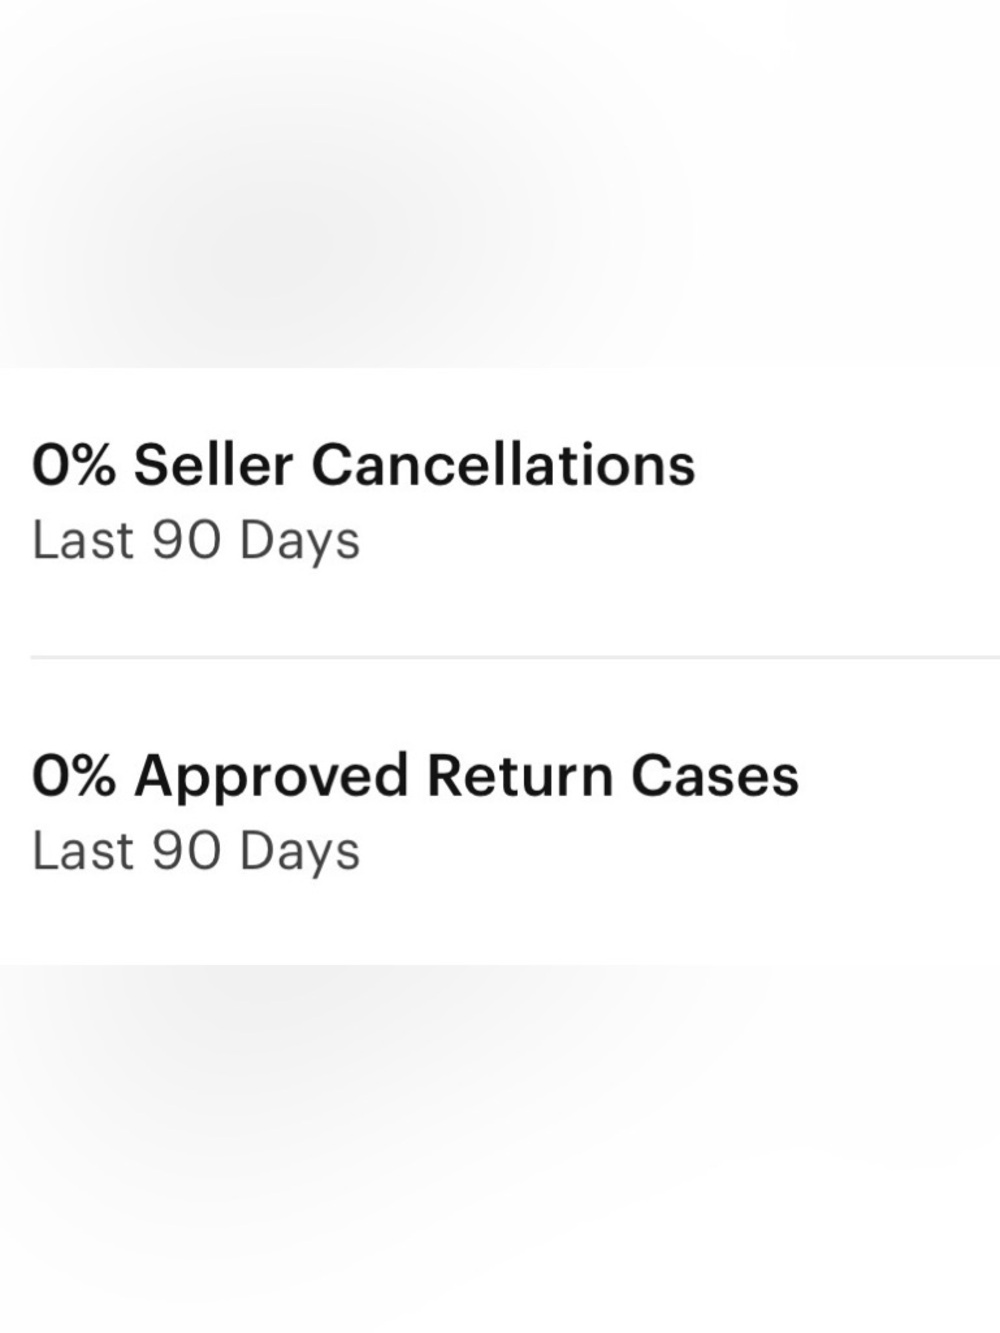Click the "0% Approved Return Cases" heading
This screenshot has height=1333, width=1000.
pyautogui.click(x=415, y=775)
